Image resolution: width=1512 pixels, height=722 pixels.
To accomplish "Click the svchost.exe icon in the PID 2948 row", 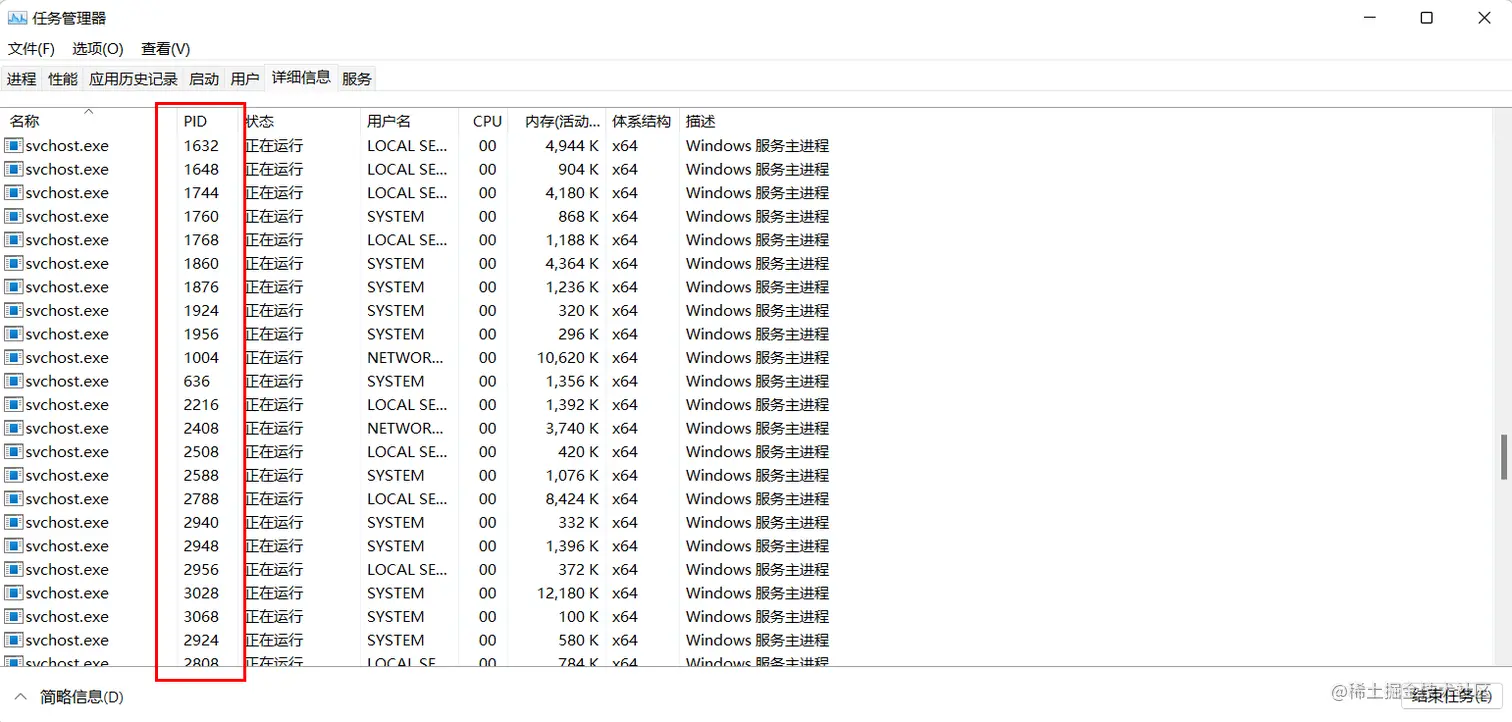I will click(14, 546).
